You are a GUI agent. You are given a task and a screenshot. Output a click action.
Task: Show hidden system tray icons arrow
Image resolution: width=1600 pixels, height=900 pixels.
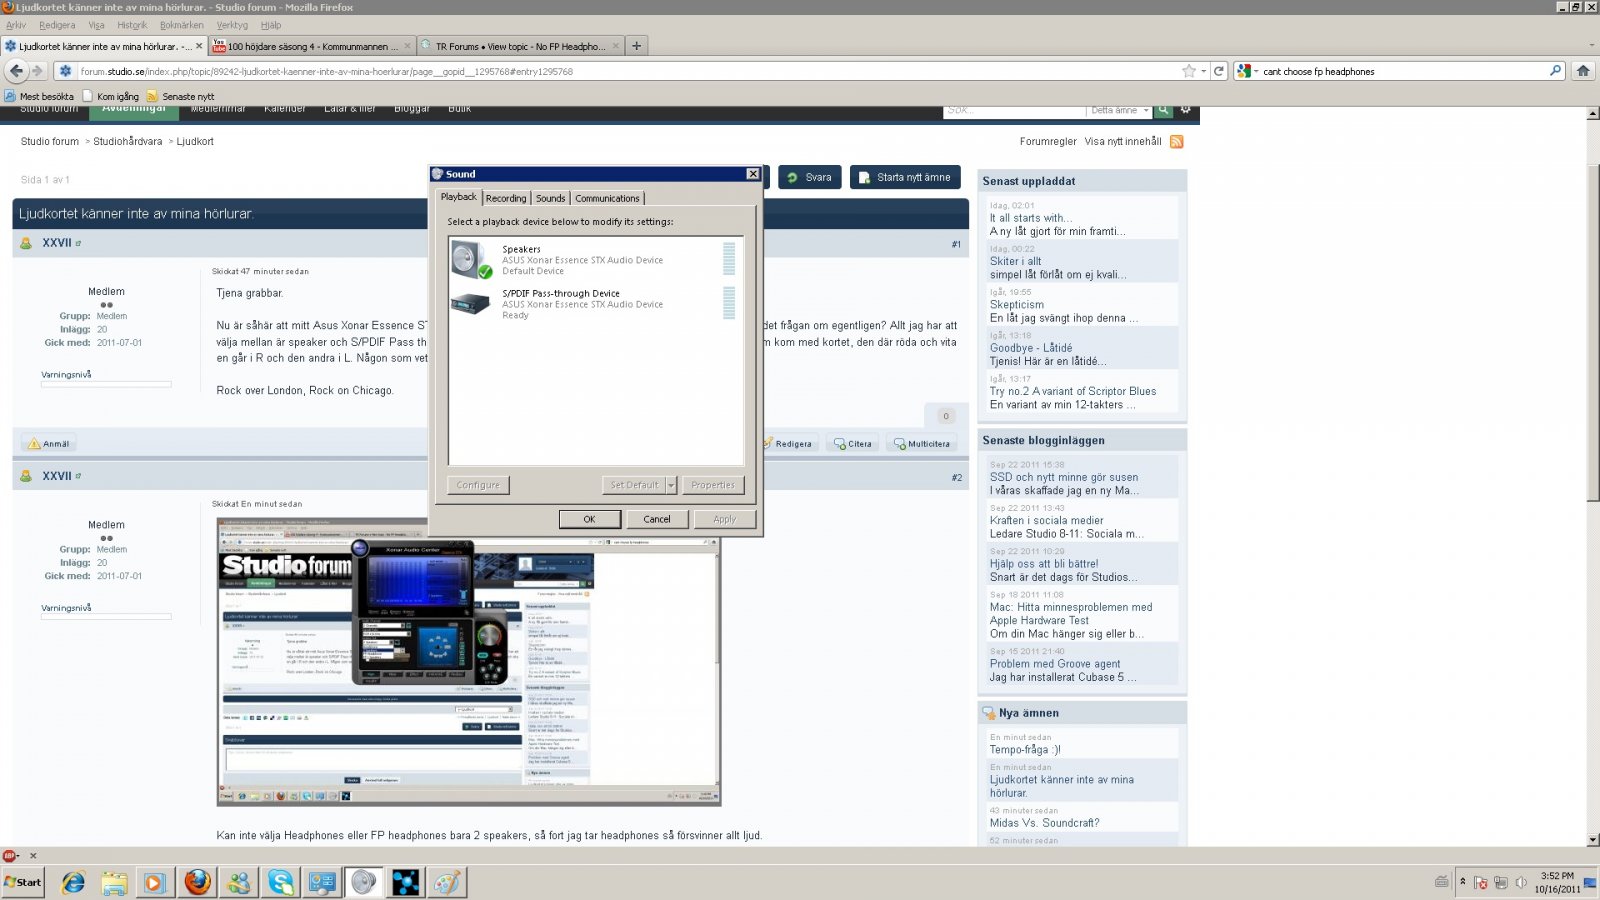1463,881
